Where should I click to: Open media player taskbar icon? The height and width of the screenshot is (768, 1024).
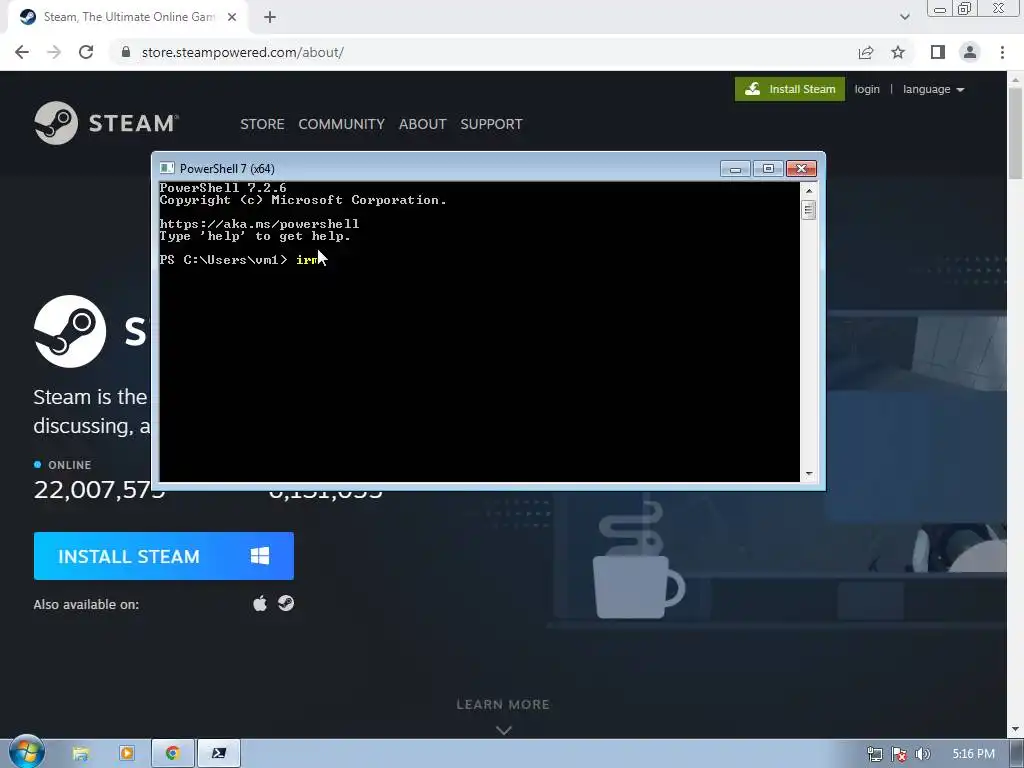[x=126, y=754]
